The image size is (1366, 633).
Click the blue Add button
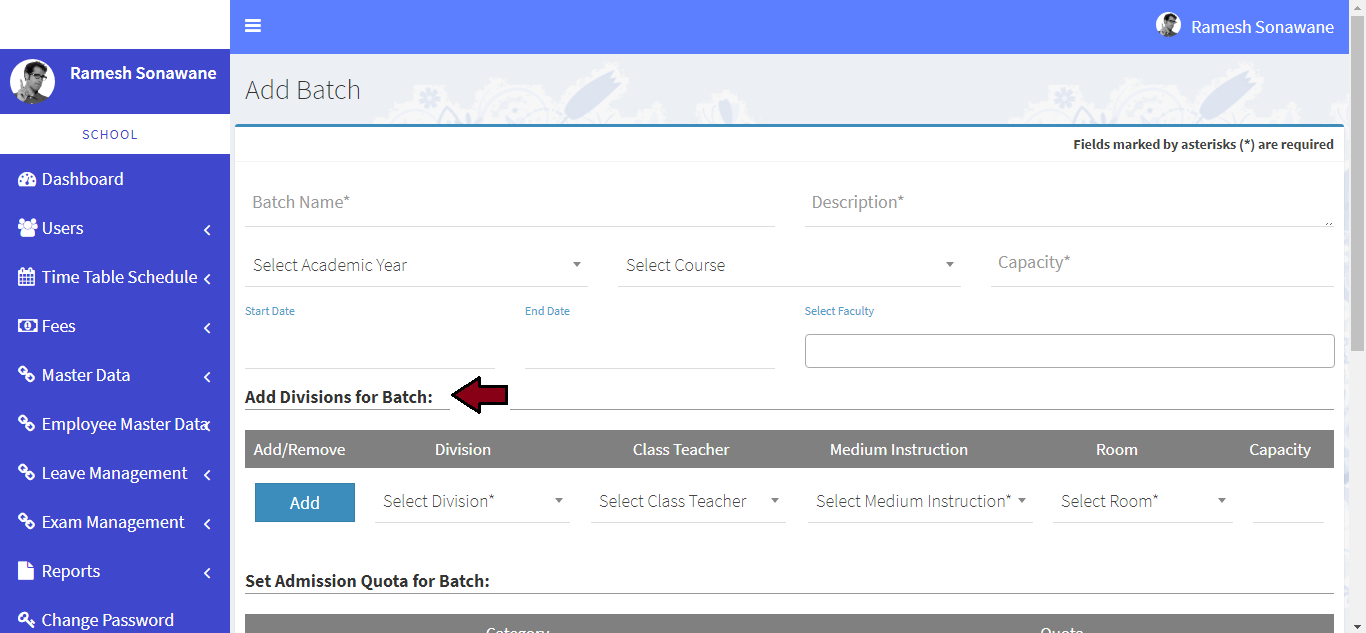pyautogui.click(x=305, y=503)
